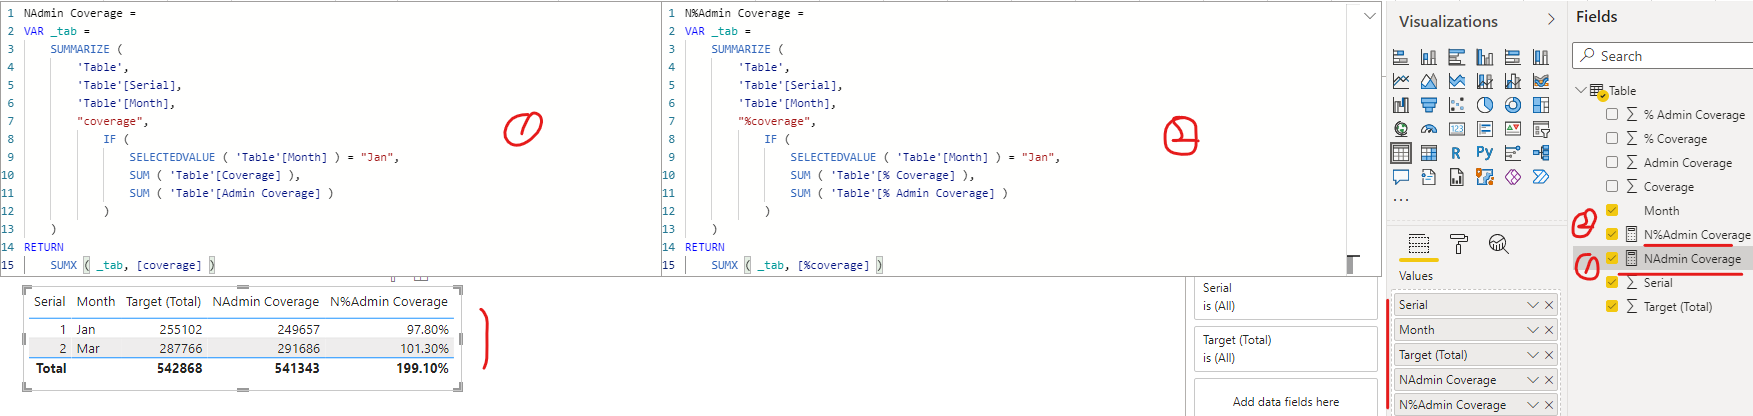Open the Target (Total) filter card
Image resolution: width=1753 pixels, height=416 pixels.
coord(1285,349)
